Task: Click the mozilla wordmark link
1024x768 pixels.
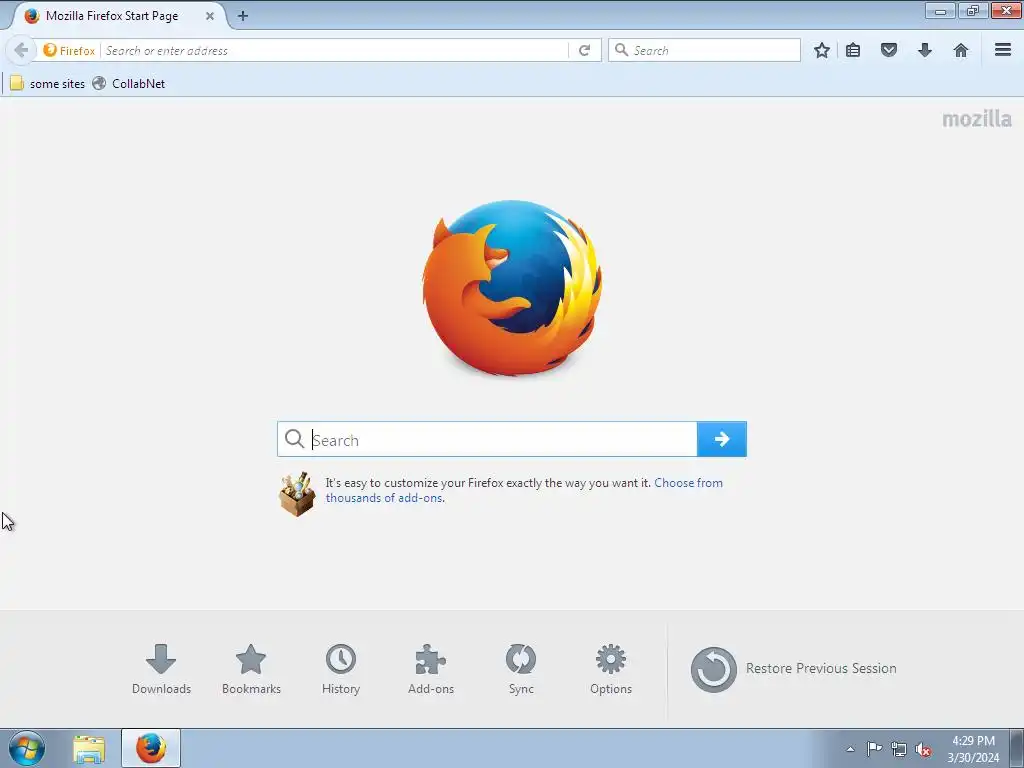Action: 977,119
